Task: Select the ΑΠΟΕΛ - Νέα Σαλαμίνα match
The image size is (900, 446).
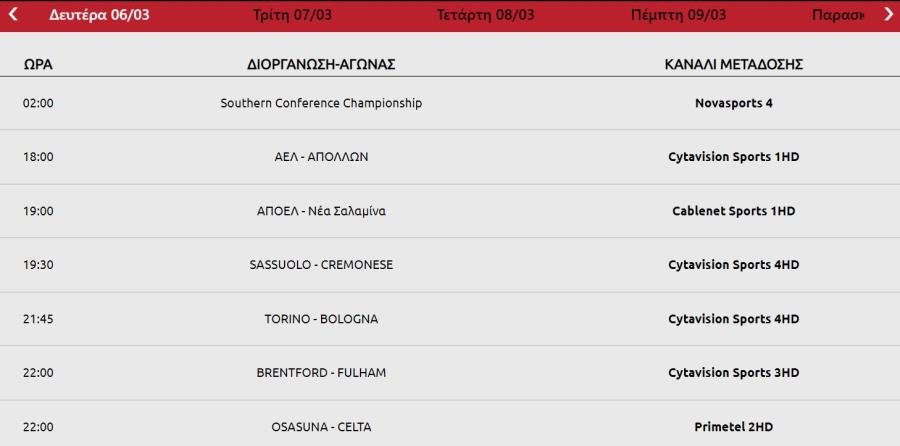Action: point(321,211)
